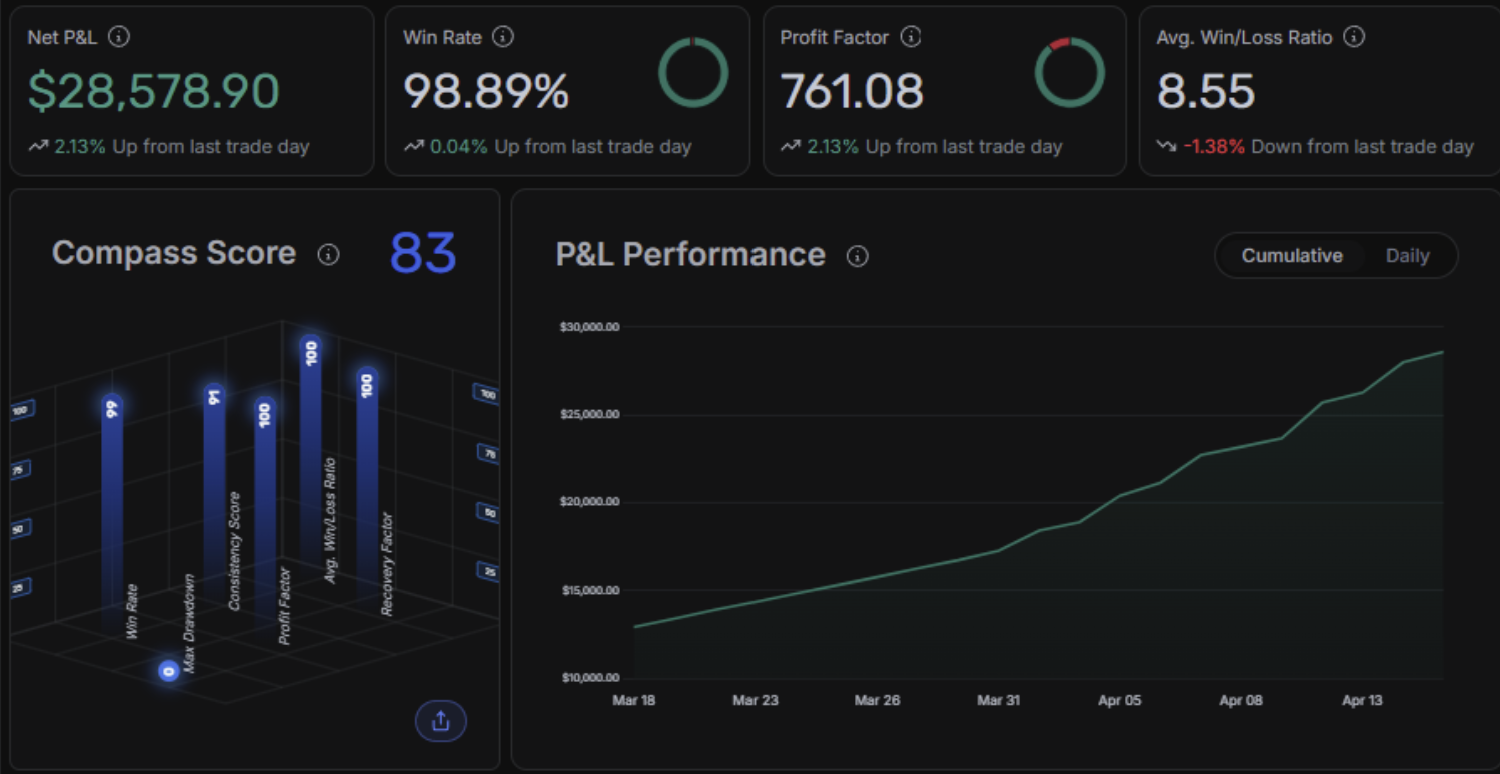Click the "Mar 18" date label

point(633,700)
